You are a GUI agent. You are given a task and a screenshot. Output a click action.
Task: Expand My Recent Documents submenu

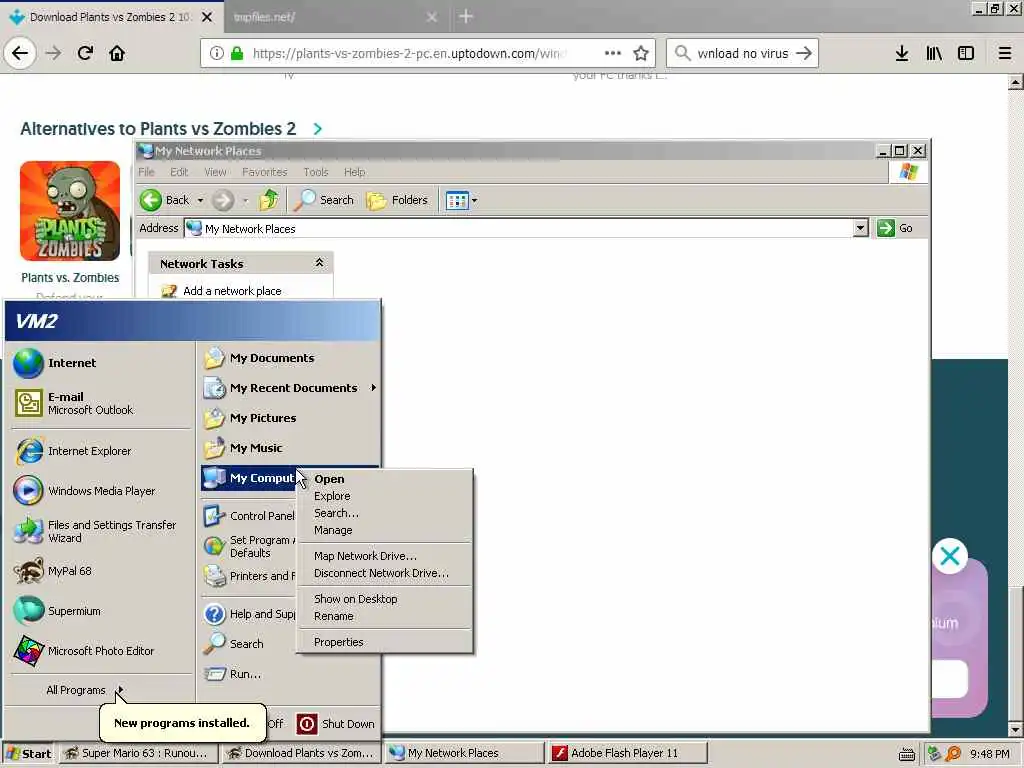289,388
